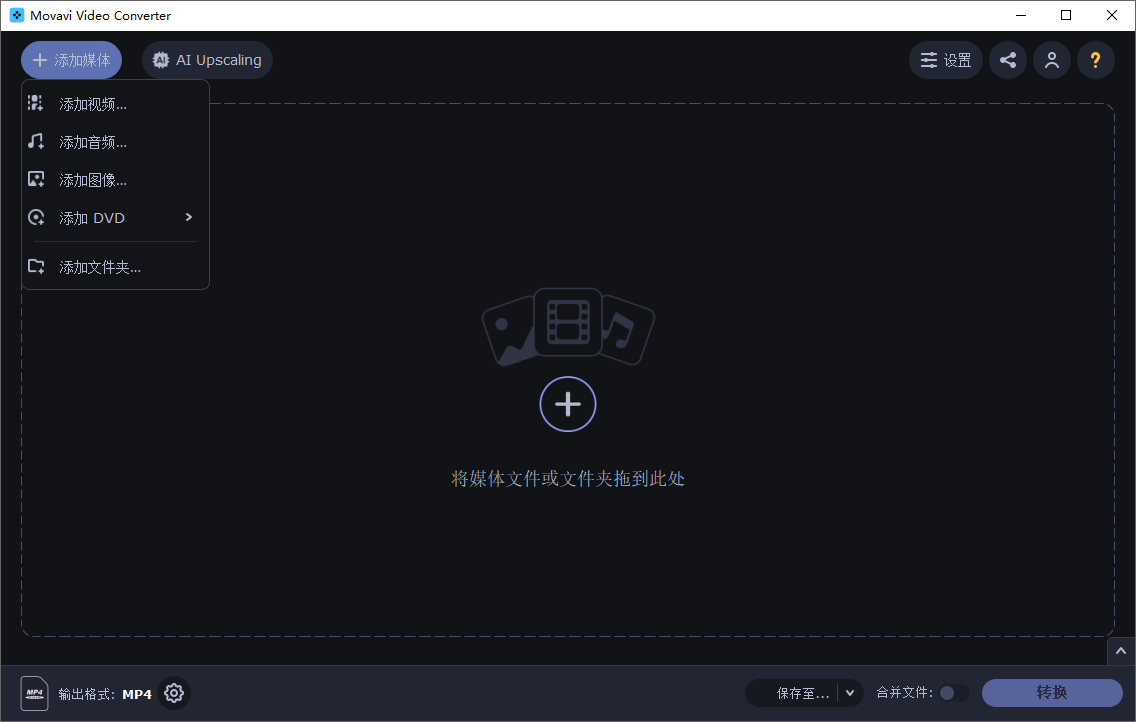The width and height of the screenshot is (1136, 722).
Task: Close the Movavi Video Converter window
Action: coord(1112,15)
